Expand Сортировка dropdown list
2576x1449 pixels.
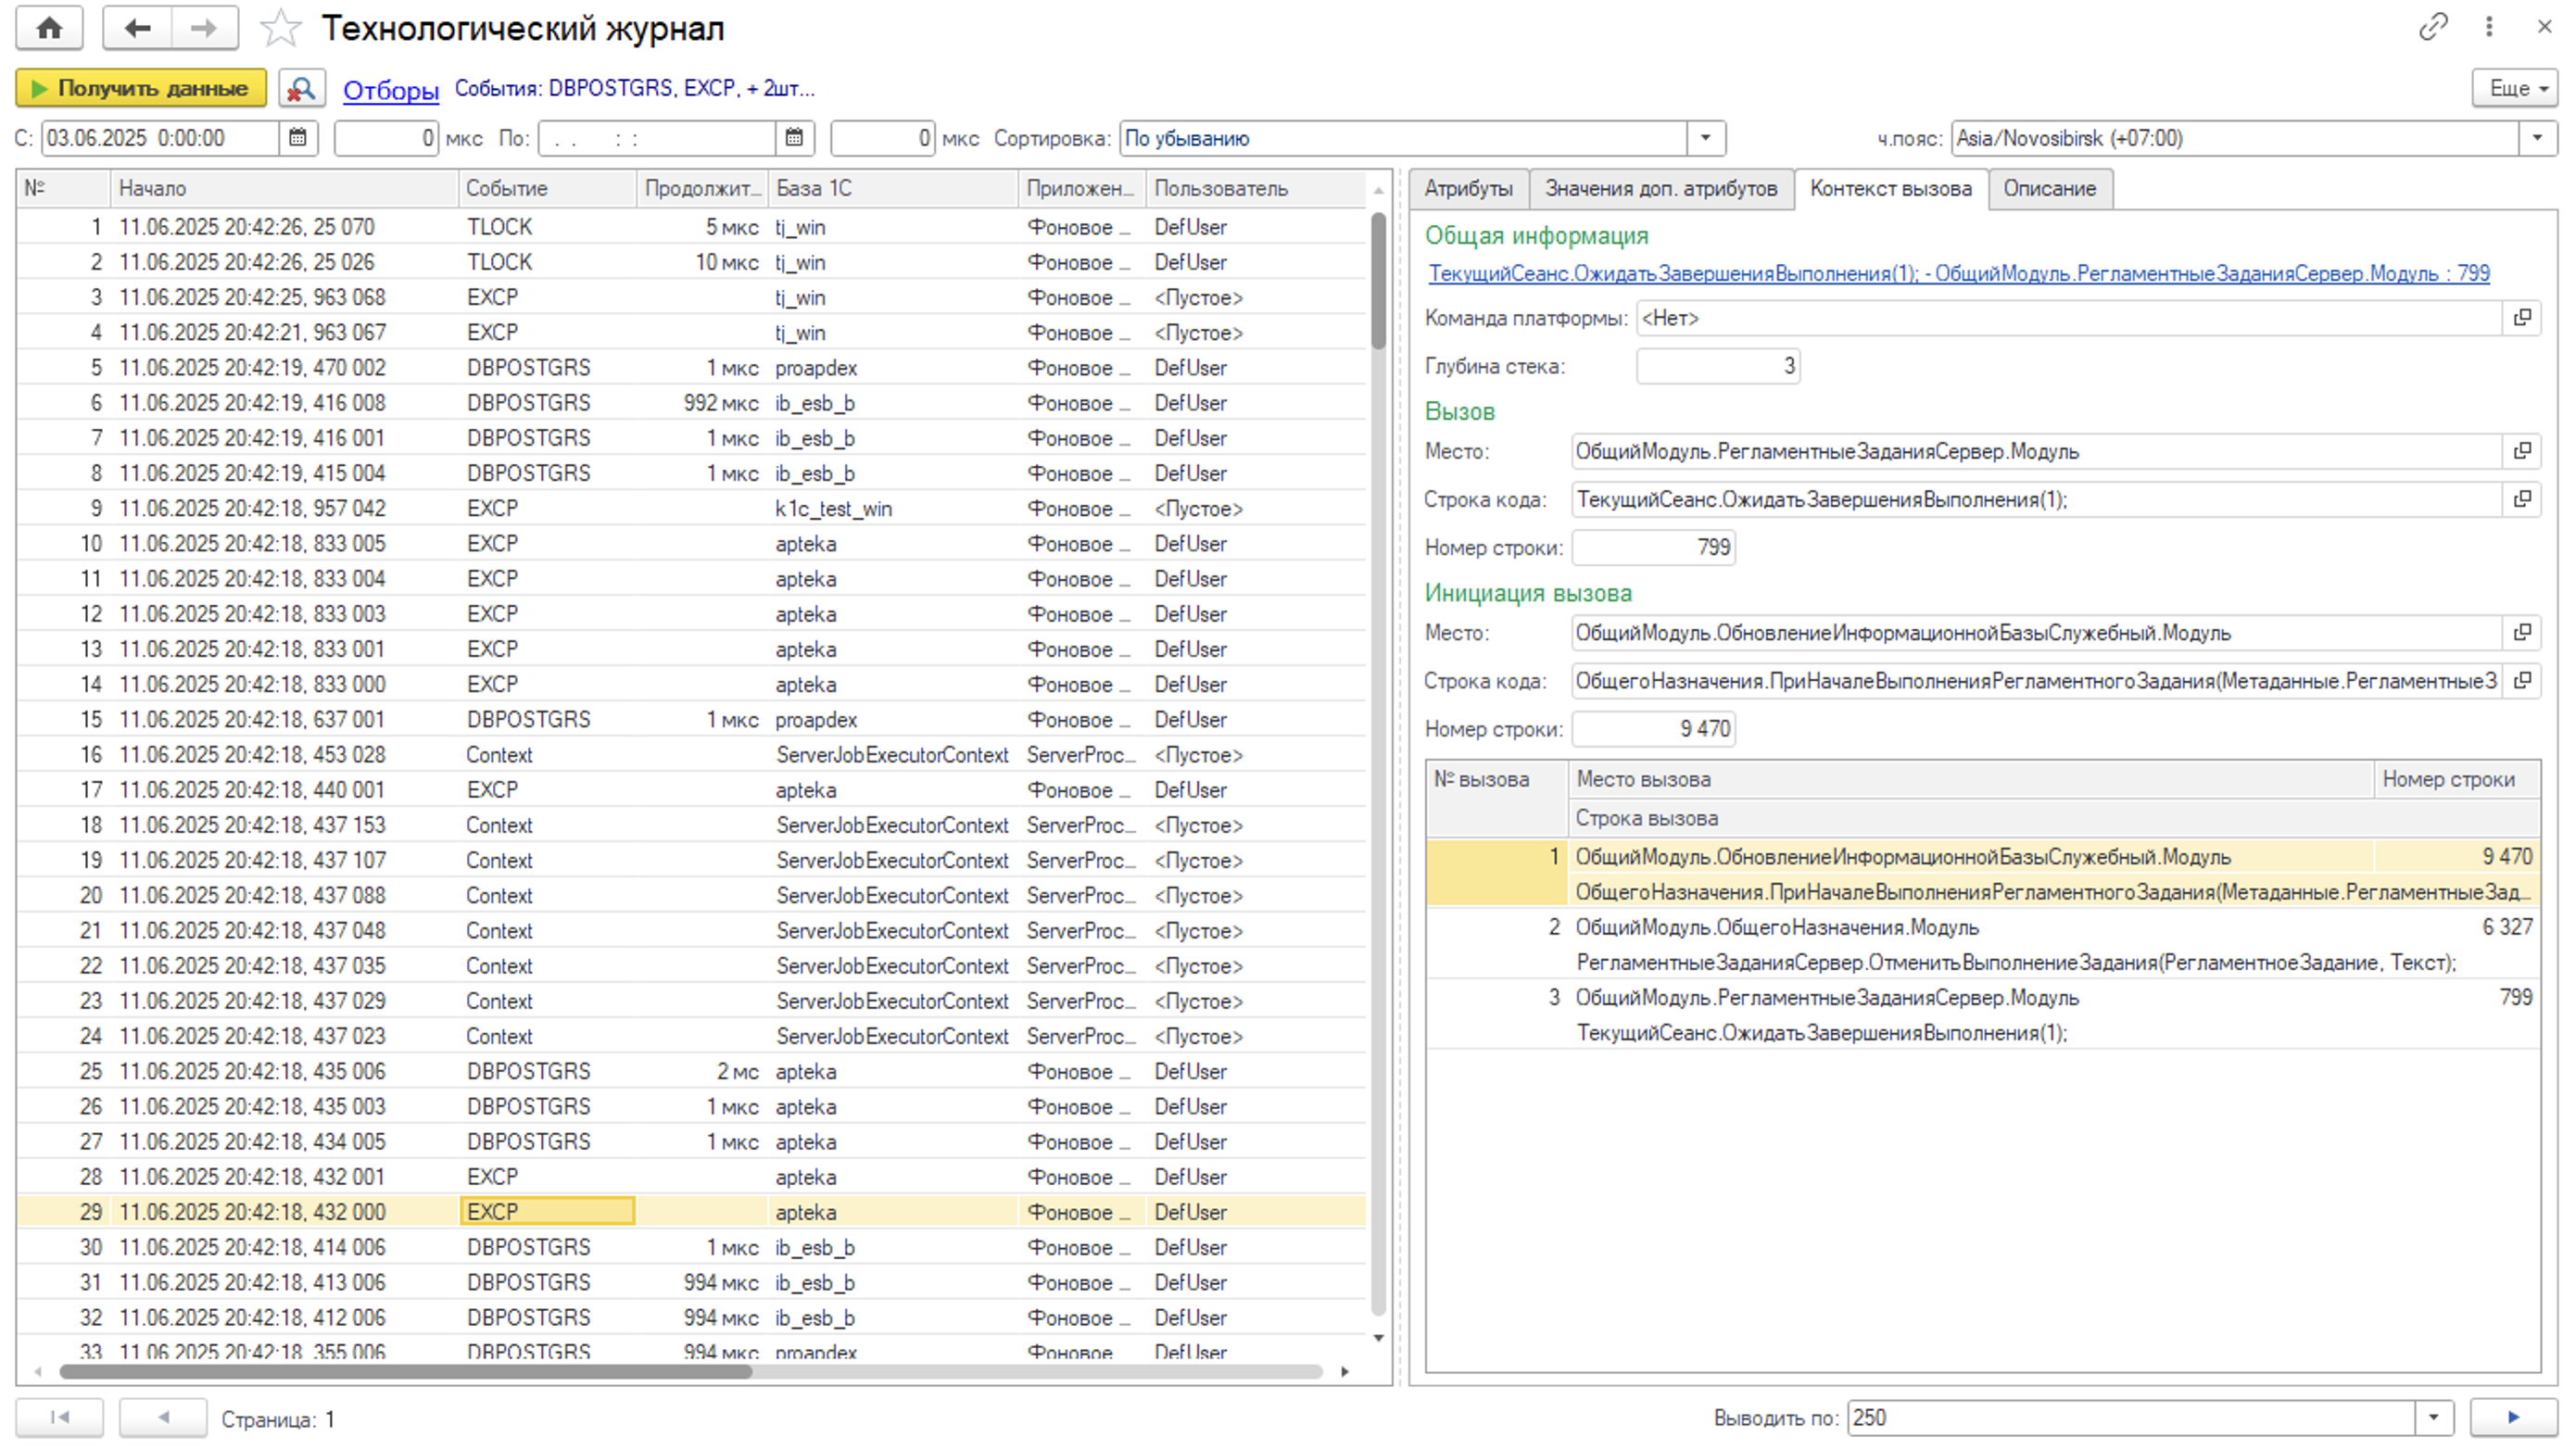[x=1706, y=138]
